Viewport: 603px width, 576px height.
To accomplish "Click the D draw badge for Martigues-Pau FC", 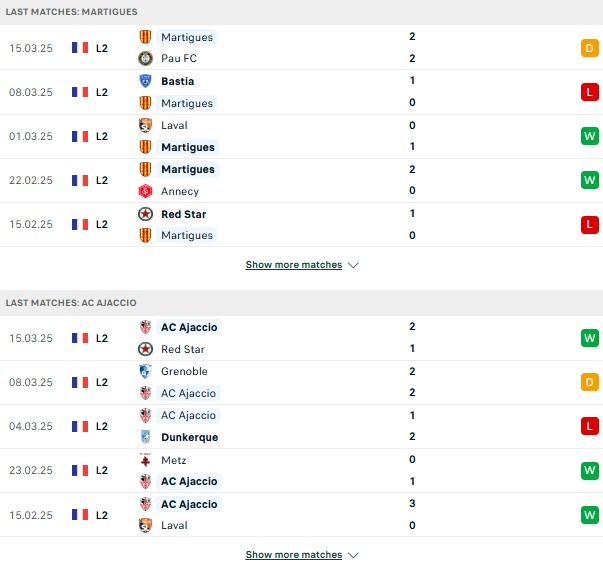I will (590, 48).
